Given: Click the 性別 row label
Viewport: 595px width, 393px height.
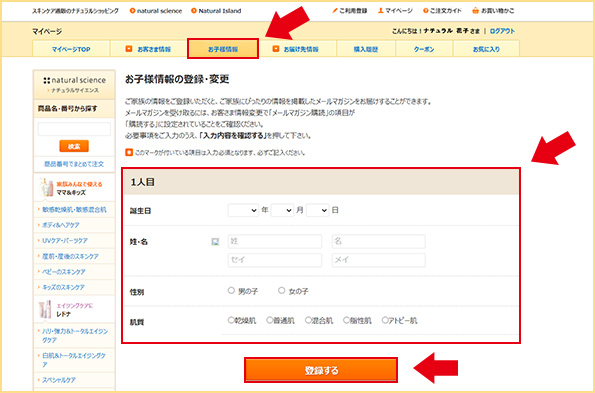Looking at the screenshot, I should [x=137, y=292].
